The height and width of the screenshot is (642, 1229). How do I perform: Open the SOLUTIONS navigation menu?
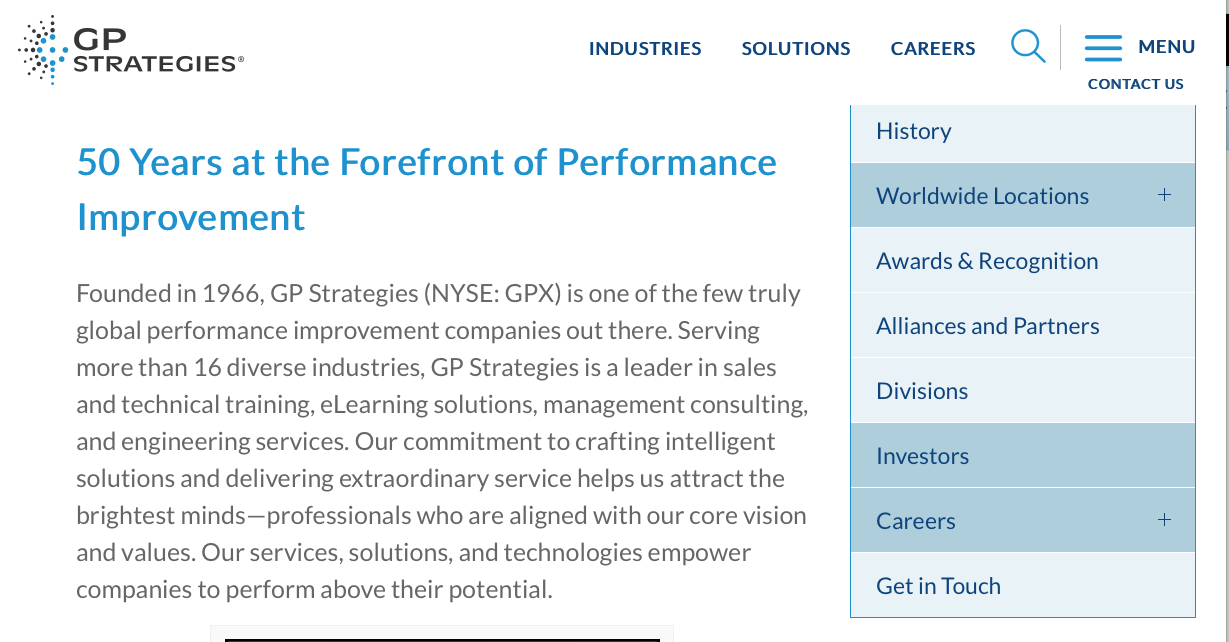click(796, 48)
